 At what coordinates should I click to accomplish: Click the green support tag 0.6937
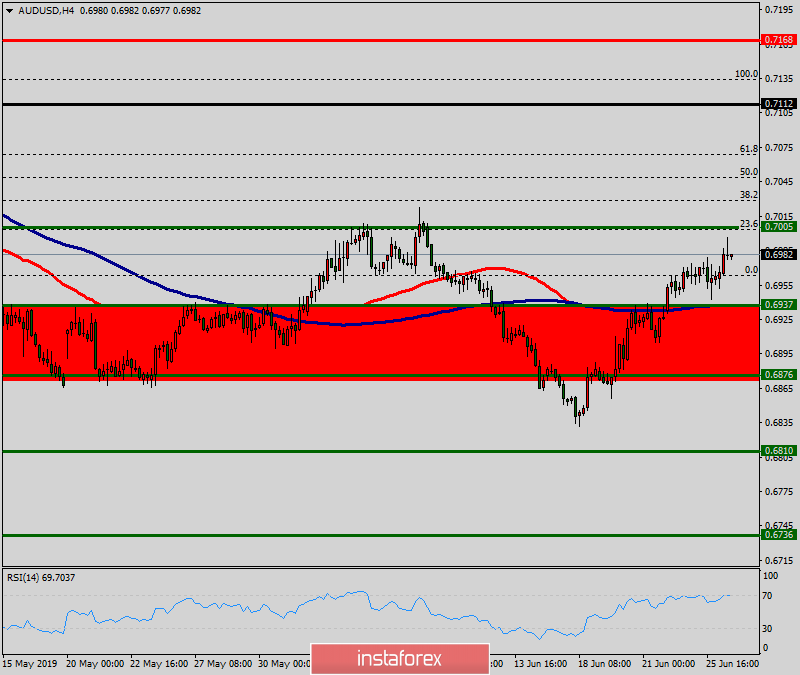point(777,302)
